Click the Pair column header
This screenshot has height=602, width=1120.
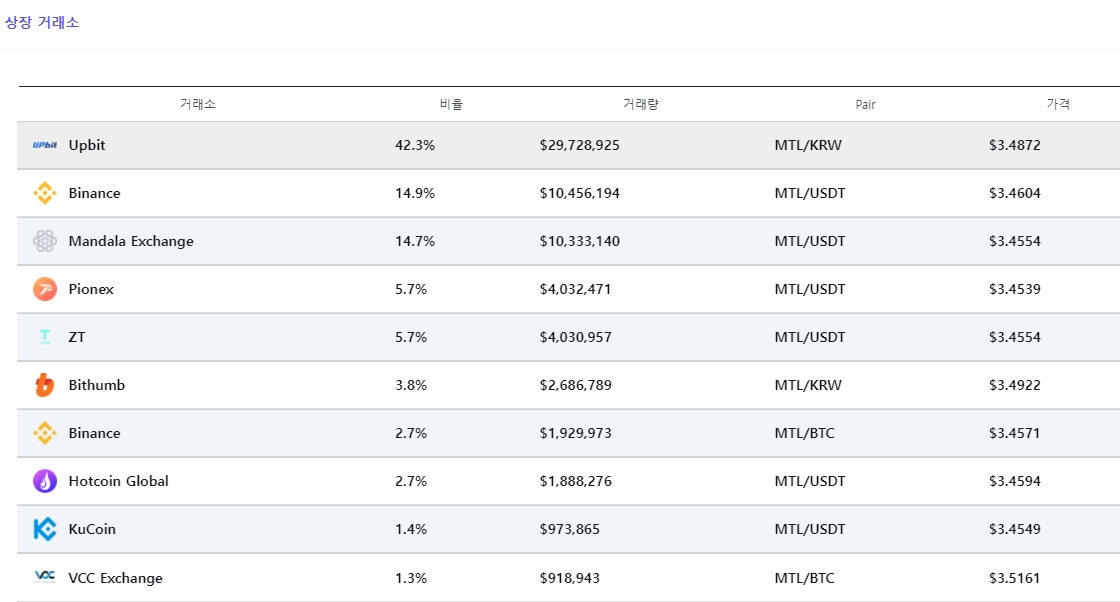point(865,104)
